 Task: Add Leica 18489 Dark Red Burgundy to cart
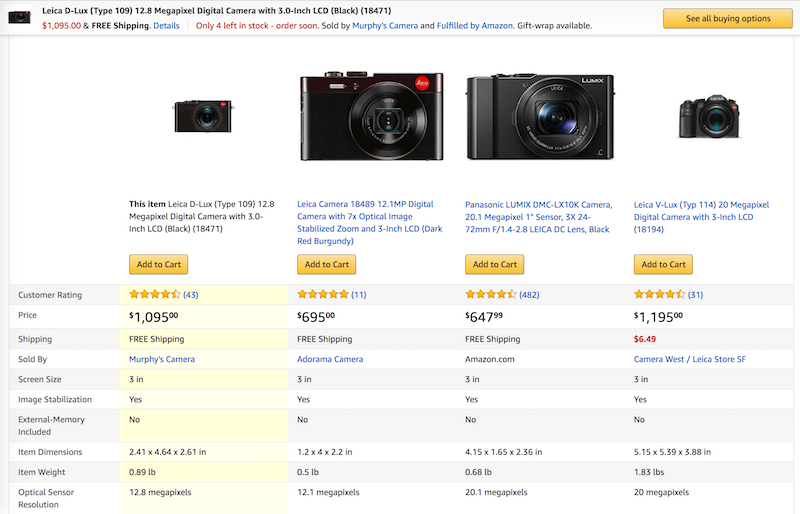(327, 264)
